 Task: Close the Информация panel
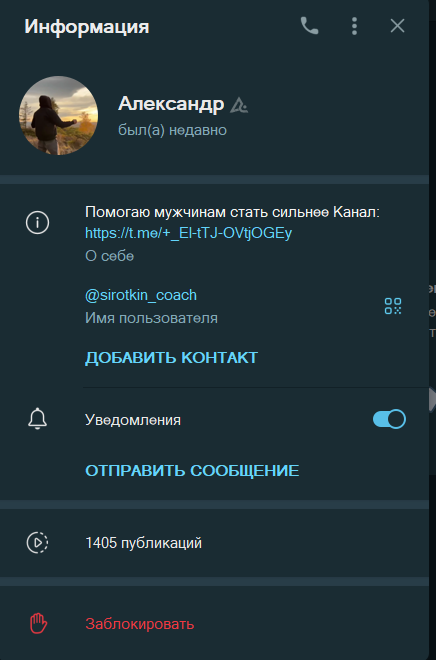tap(397, 26)
